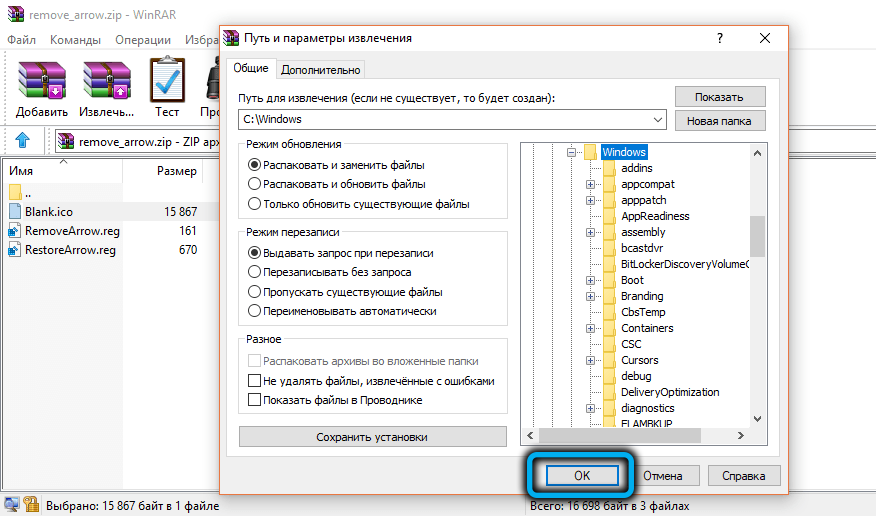876x516 pixels.
Task: Collapse the Windows folder tree node
Action: coord(572,152)
